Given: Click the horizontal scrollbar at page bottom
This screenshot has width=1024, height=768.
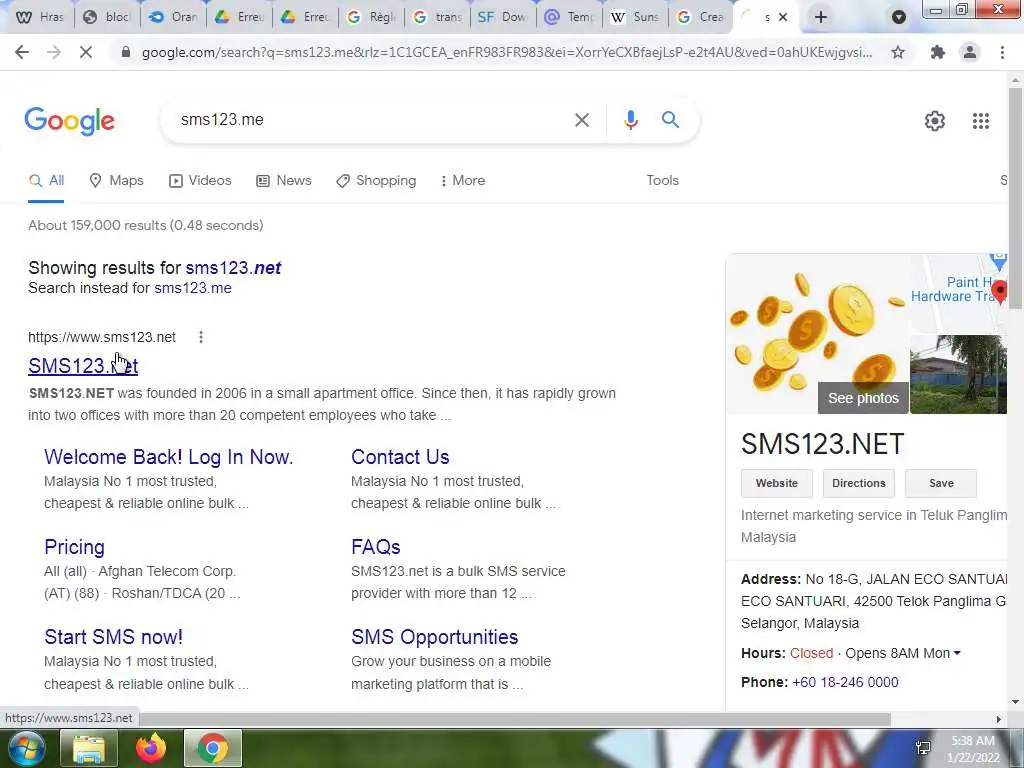Looking at the screenshot, I should (445, 719).
